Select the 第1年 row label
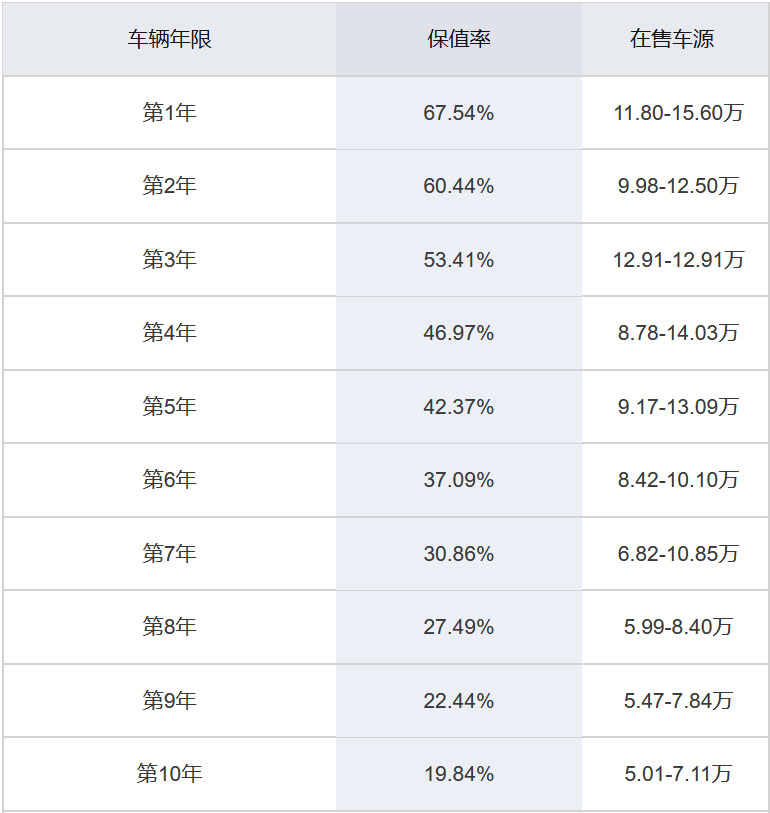Image resolution: width=770 pixels, height=813 pixels. tap(169, 113)
